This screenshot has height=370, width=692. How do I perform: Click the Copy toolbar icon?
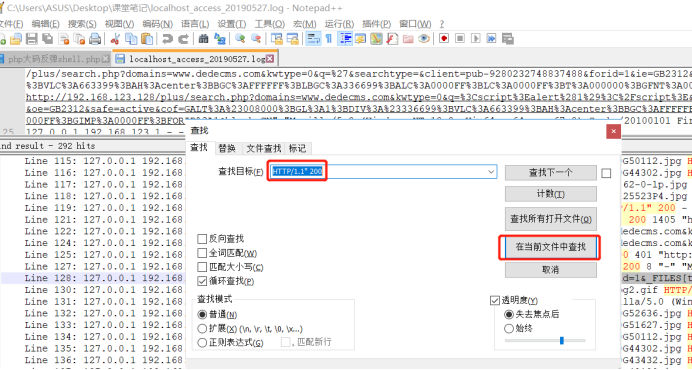pos(131,39)
